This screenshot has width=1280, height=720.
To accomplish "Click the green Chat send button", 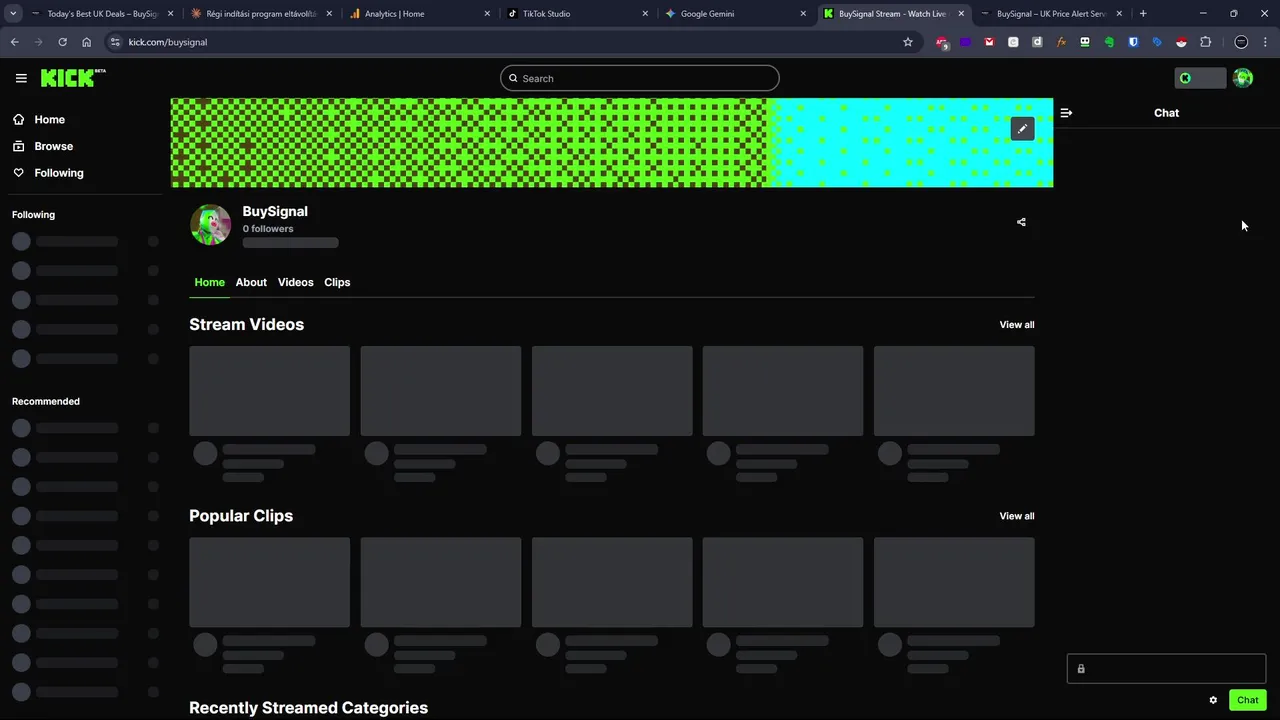I will pos(1248,700).
